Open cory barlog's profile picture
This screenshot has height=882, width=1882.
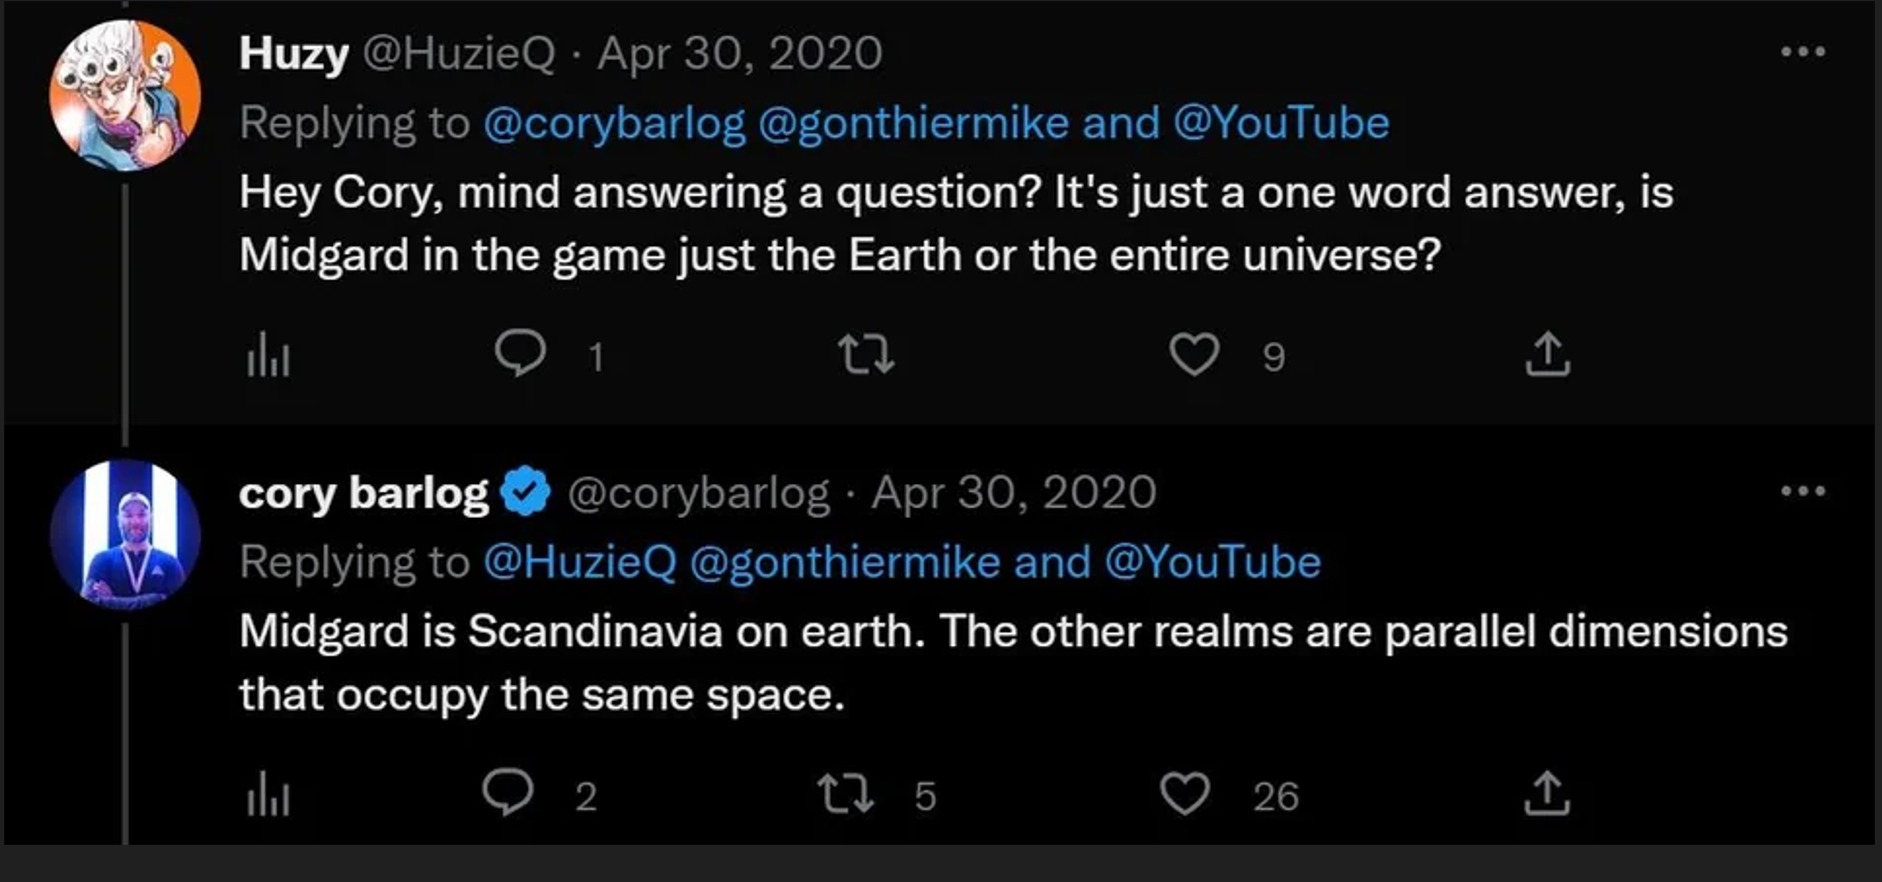125,534
